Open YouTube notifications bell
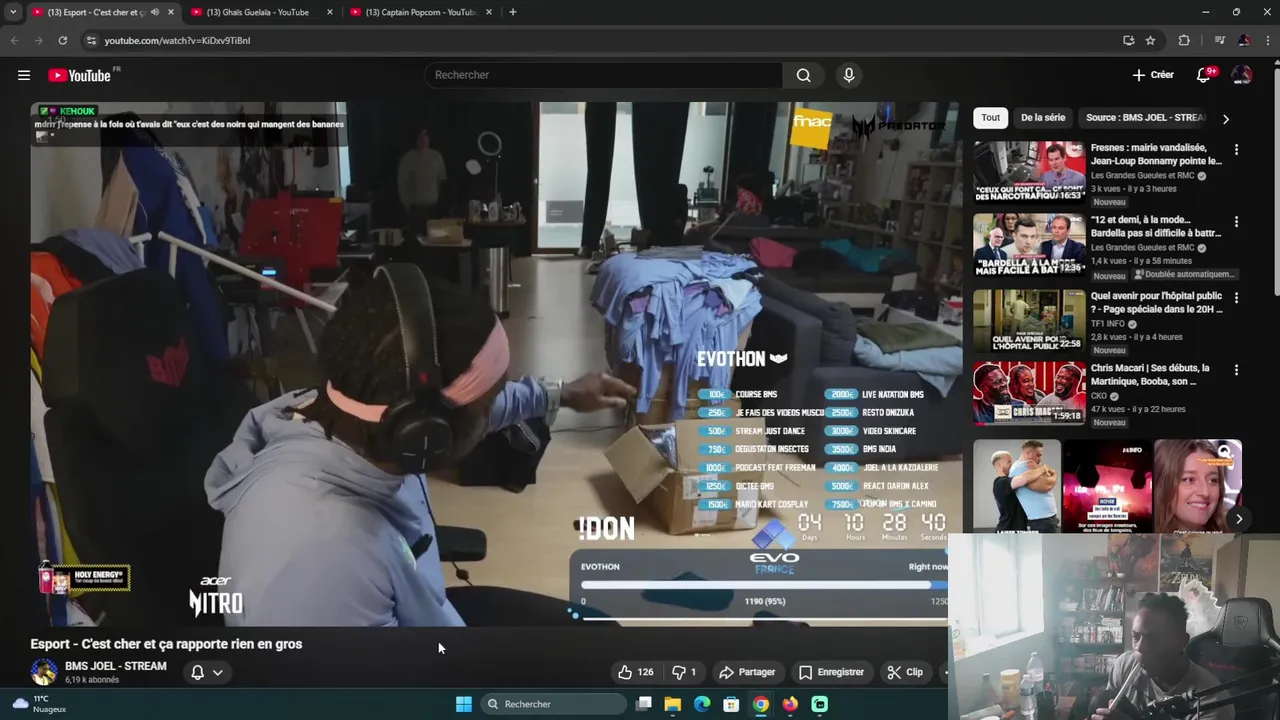 (x=1205, y=75)
